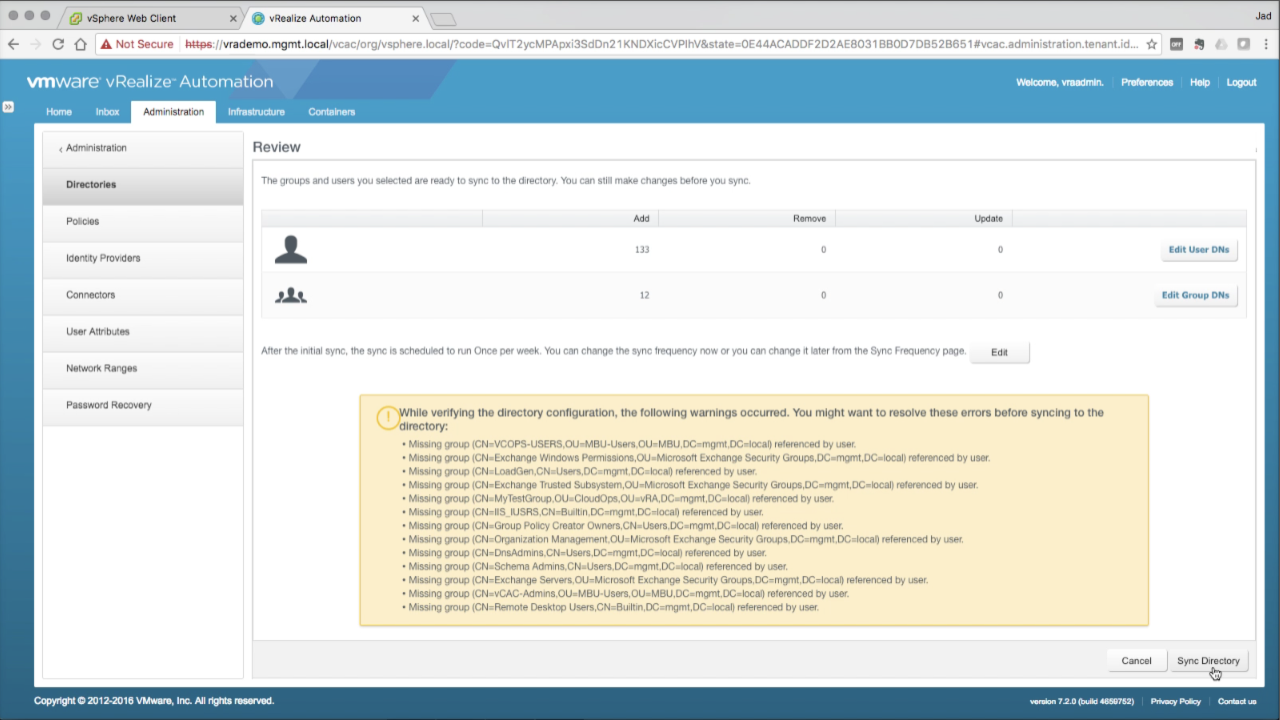Reload the current page

(x=58, y=44)
